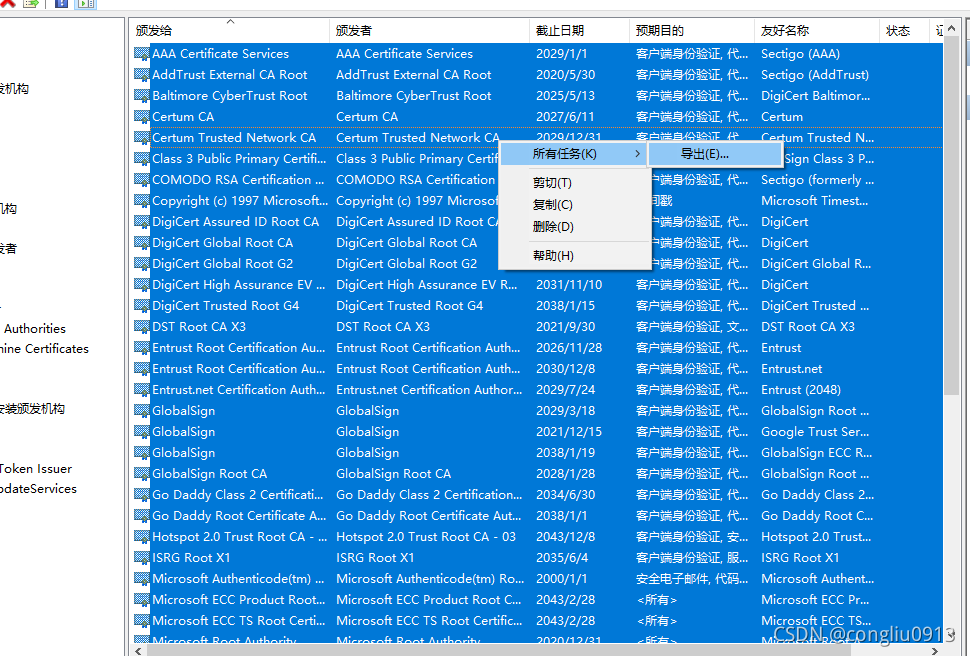This screenshot has height=656, width=970.
Task: Sort by the 友好名称 column header
Action: (x=817, y=31)
